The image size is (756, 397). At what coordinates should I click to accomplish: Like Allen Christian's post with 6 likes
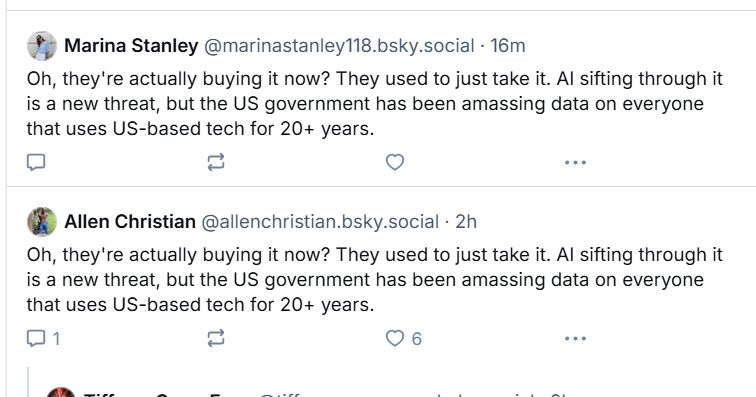[x=404, y=338]
